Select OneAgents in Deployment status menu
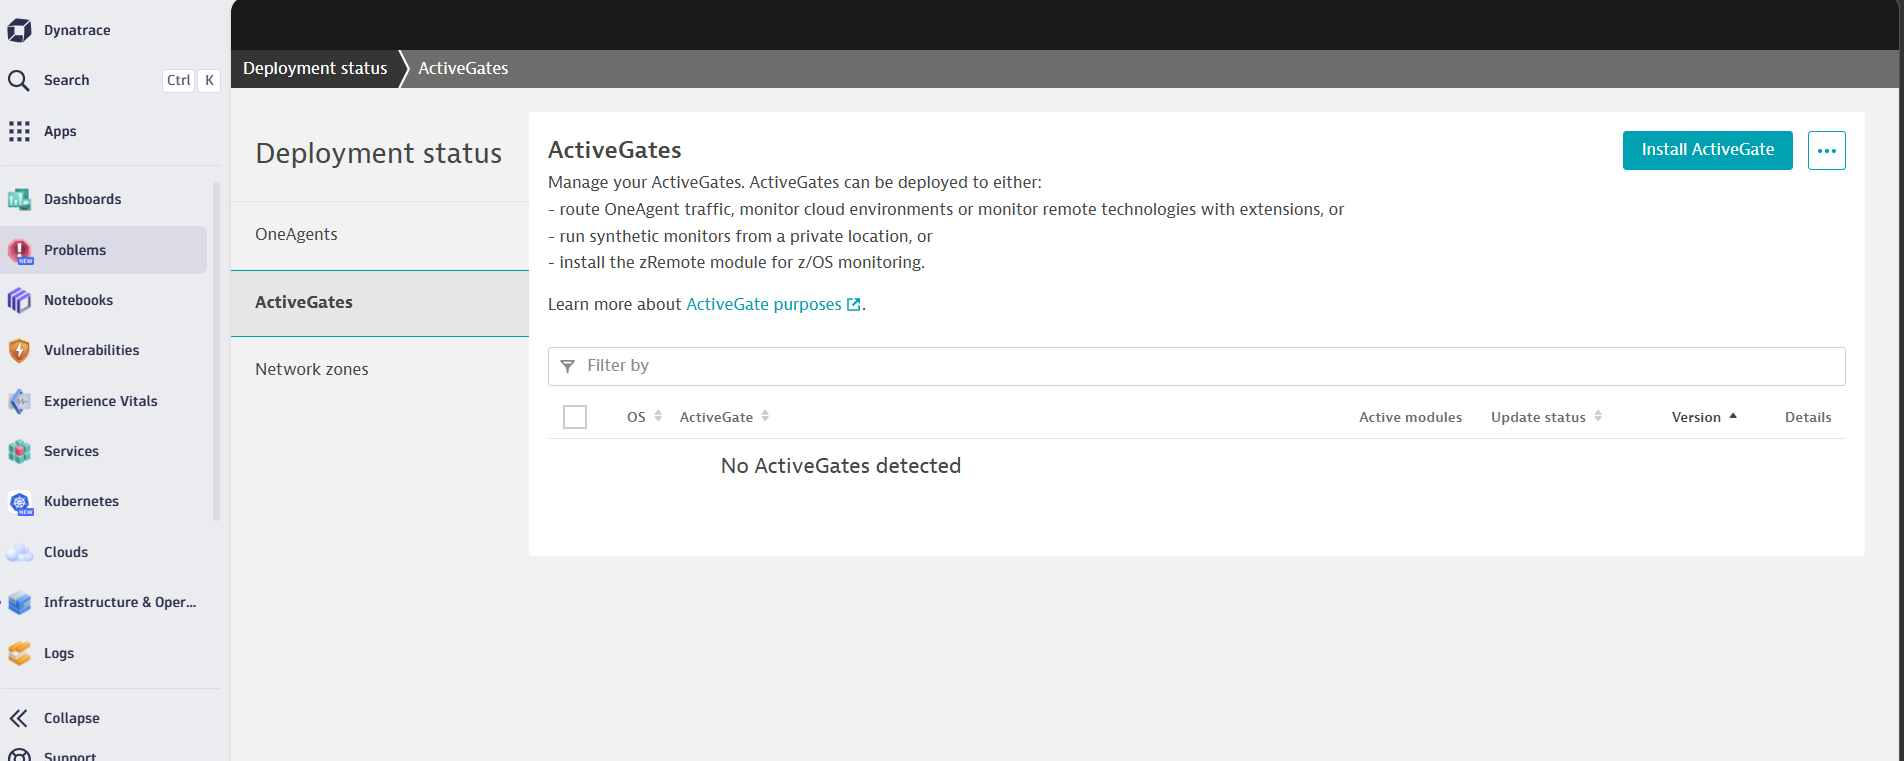Image resolution: width=1904 pixels, height=761 pixels. 380,234
